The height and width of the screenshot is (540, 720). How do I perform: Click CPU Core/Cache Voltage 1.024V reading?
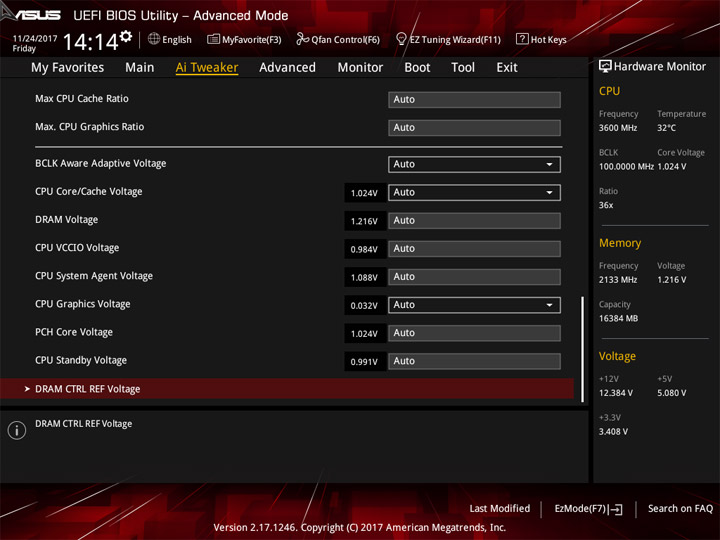click(365, 193)
